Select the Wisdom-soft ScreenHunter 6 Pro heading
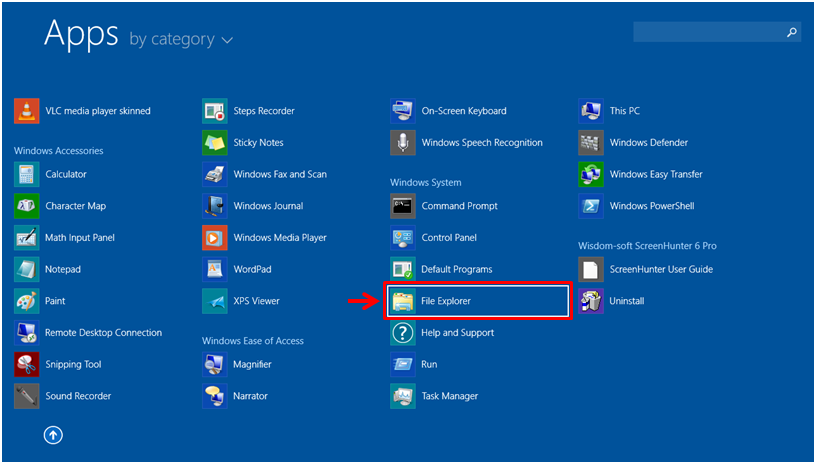 [647, 246]
